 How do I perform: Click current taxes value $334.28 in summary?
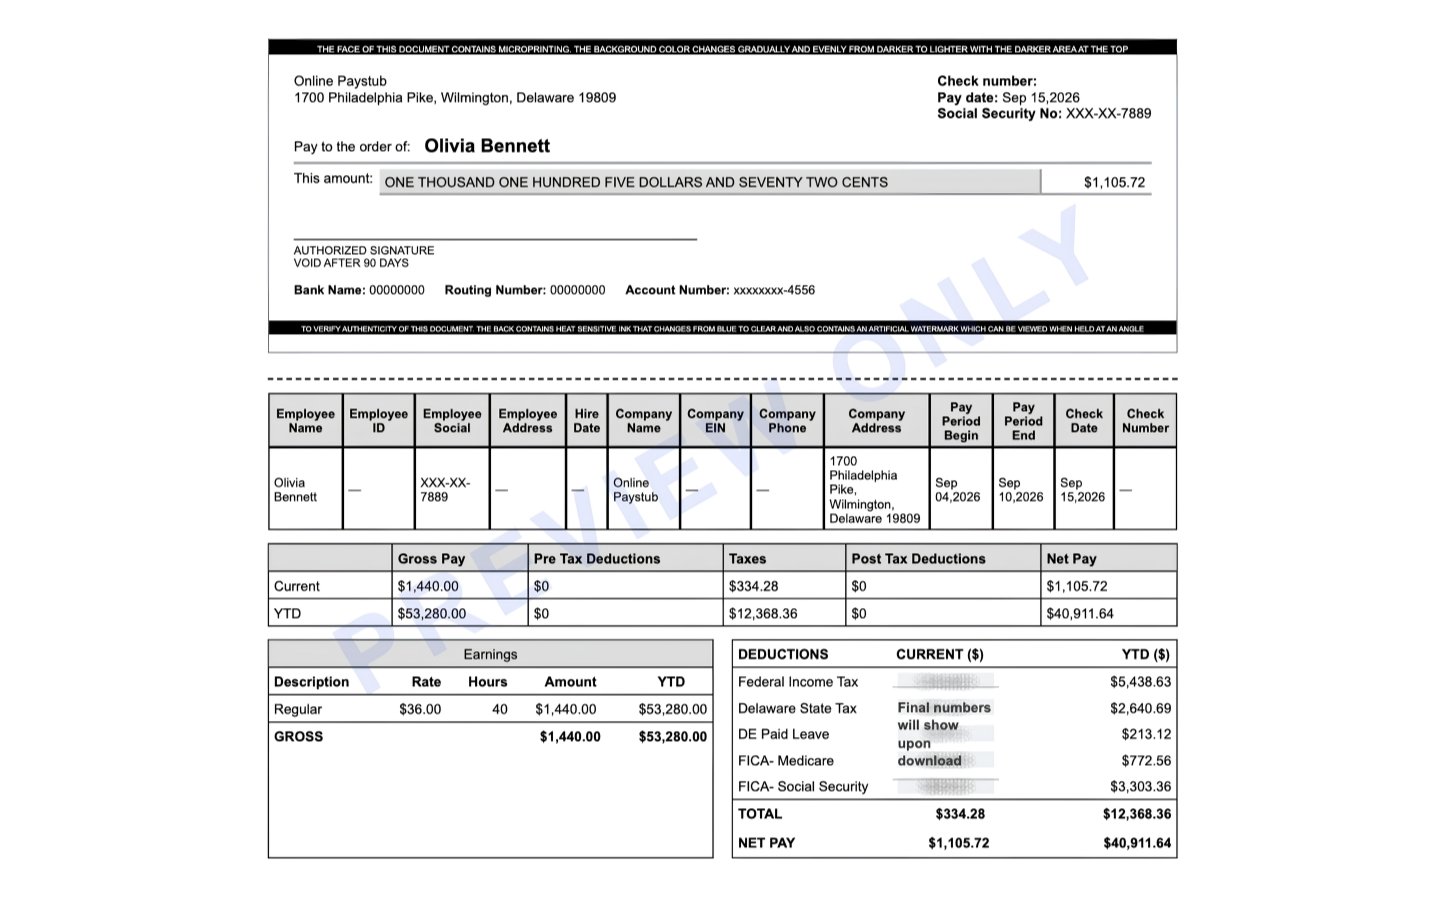point(753,586)
